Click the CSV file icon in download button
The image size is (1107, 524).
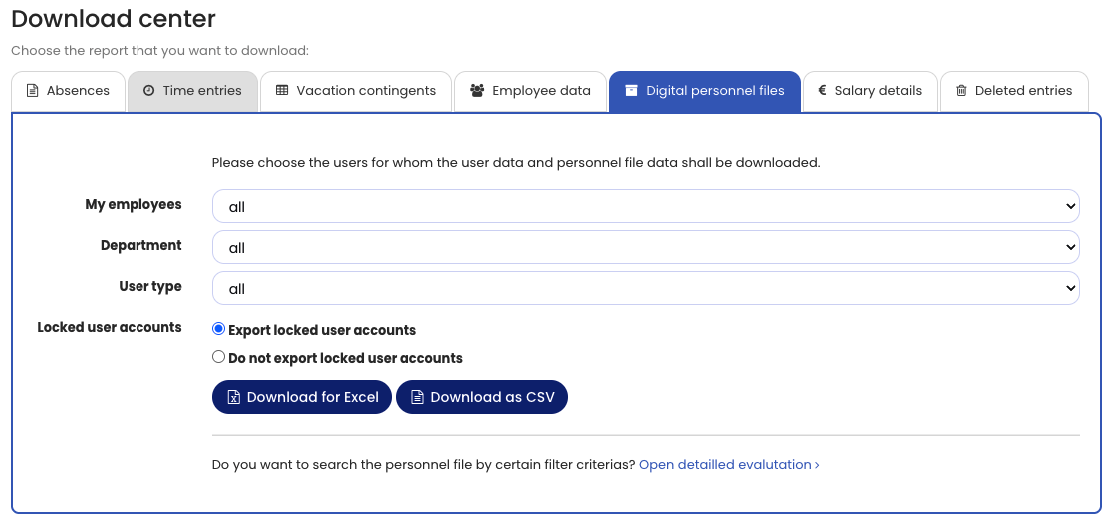[417, 398]
